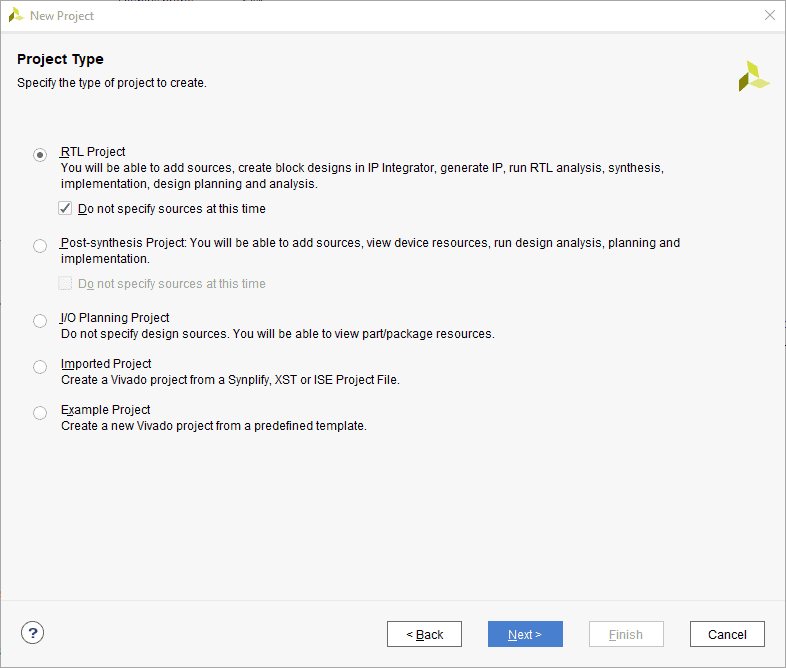
Task: Uncheck 'Do not specify sources' under RTL Project
Action: tap(66, 209)
